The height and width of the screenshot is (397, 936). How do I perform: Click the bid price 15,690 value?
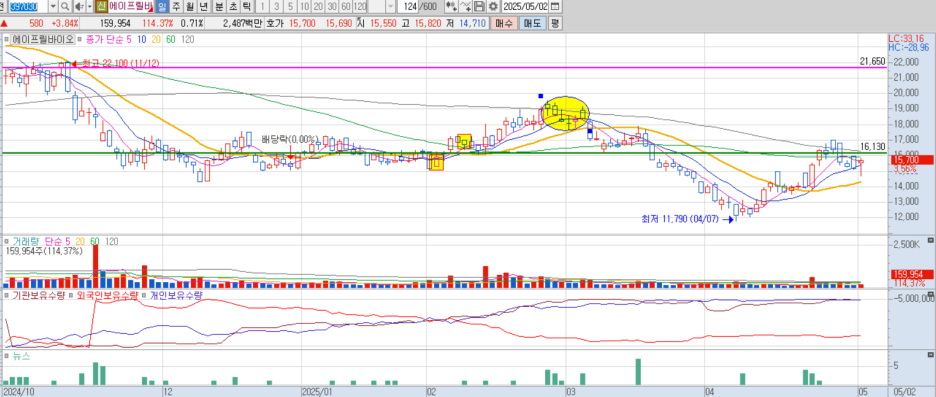pyautogui.click(x=338, y=23)
